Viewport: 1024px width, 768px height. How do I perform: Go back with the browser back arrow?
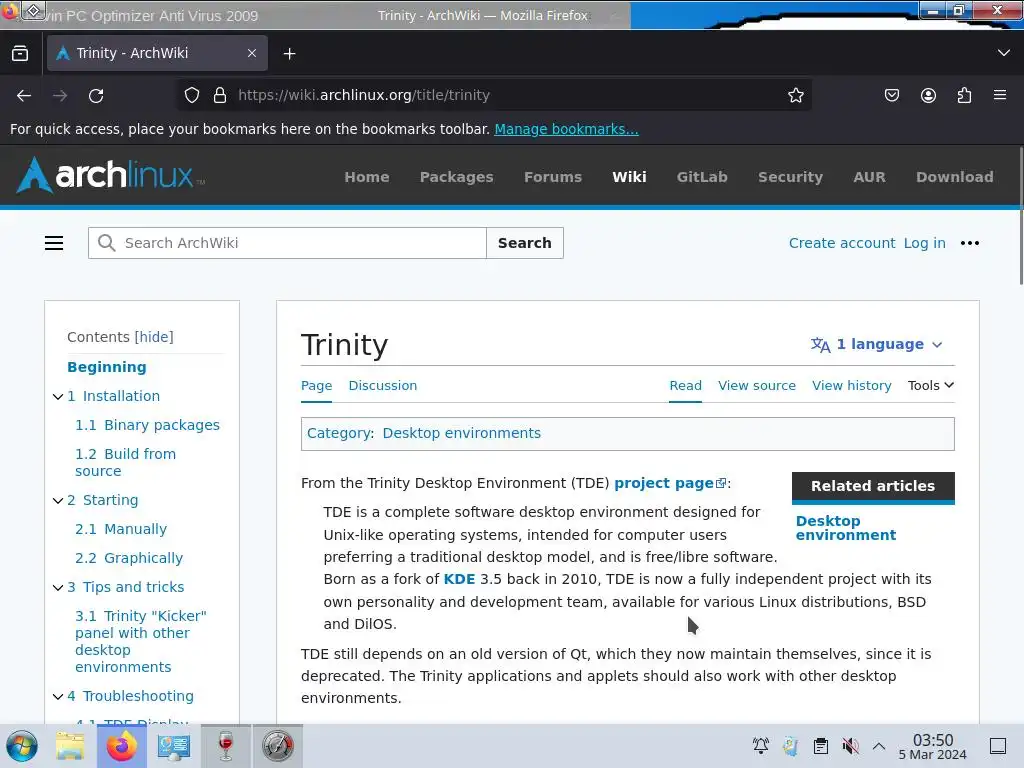click(x=24, y=95)
